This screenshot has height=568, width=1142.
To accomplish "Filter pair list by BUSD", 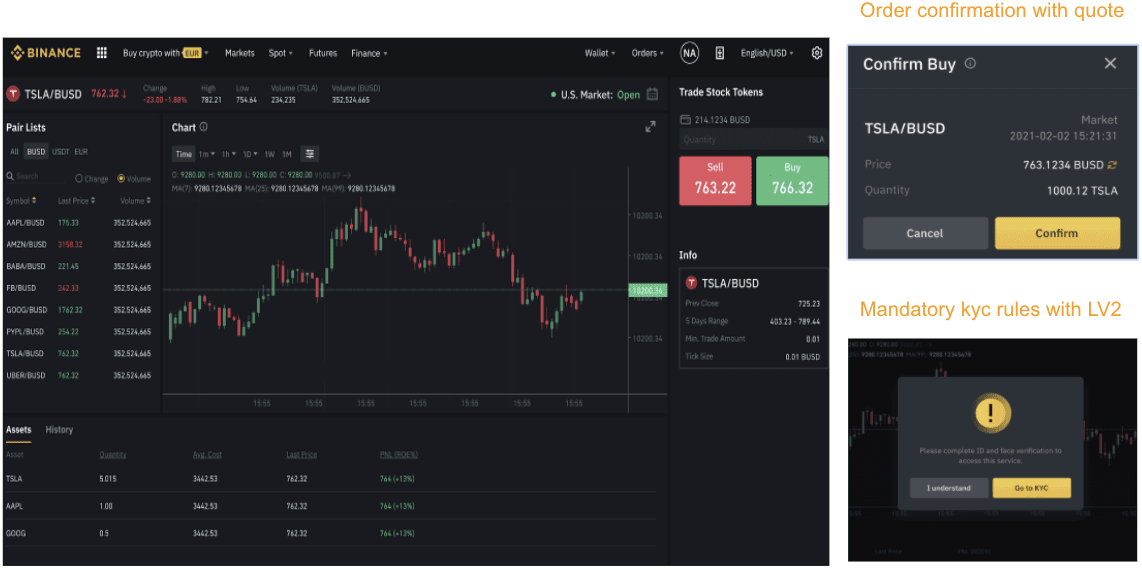I will pos(36,151).
